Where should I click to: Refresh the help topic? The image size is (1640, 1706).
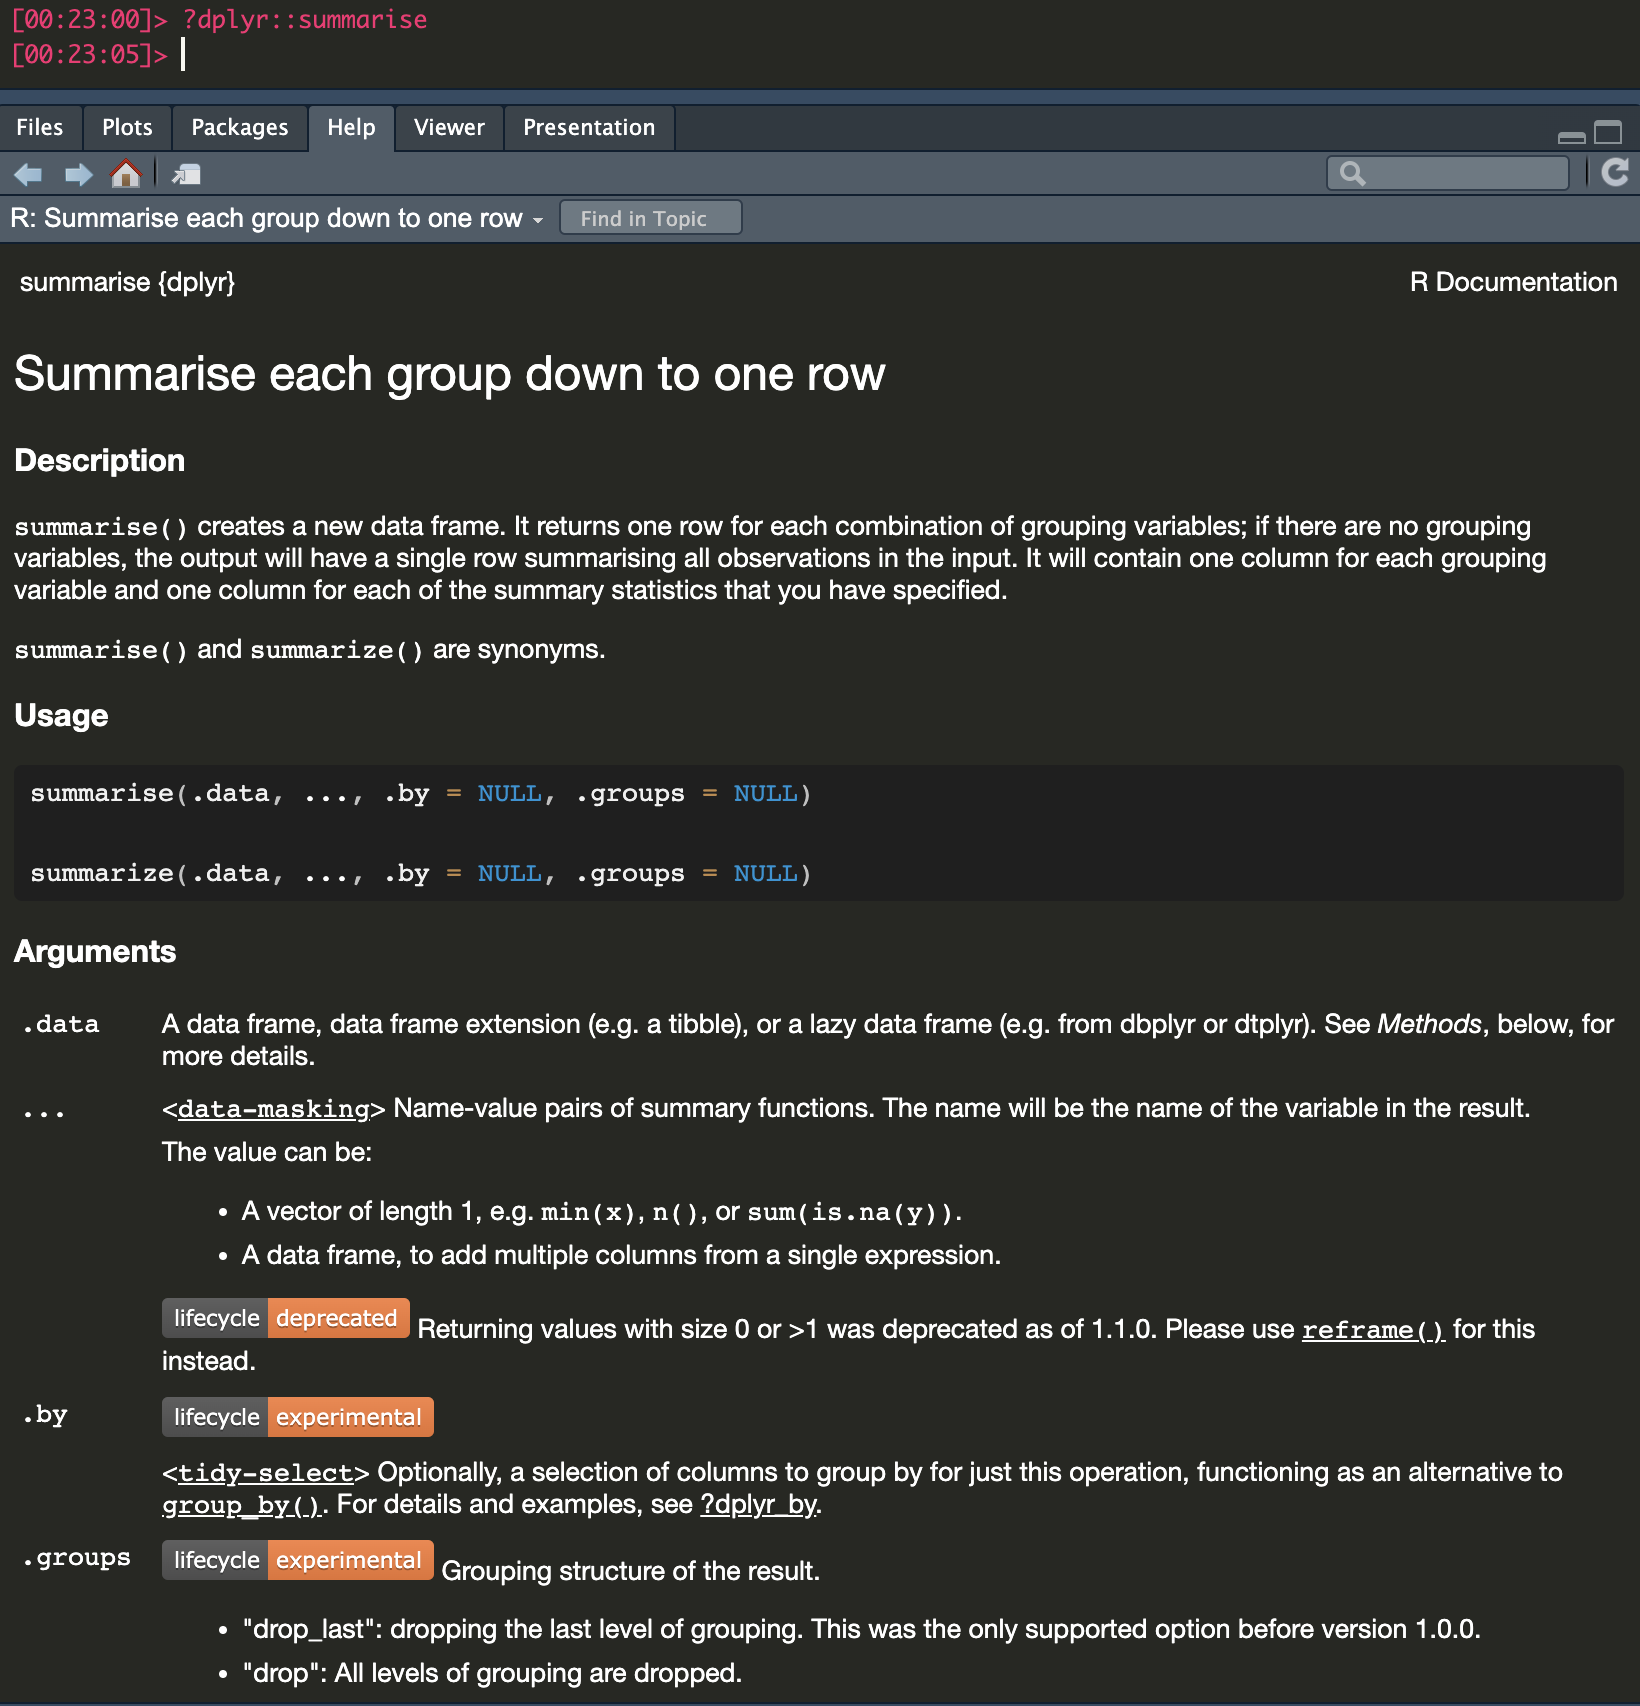(x=1614, y=173)
